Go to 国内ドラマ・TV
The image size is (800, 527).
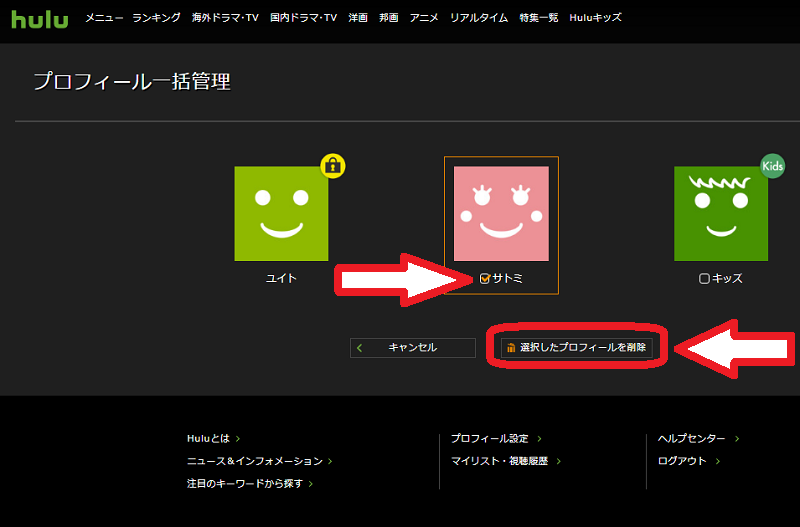click(304, 18)
